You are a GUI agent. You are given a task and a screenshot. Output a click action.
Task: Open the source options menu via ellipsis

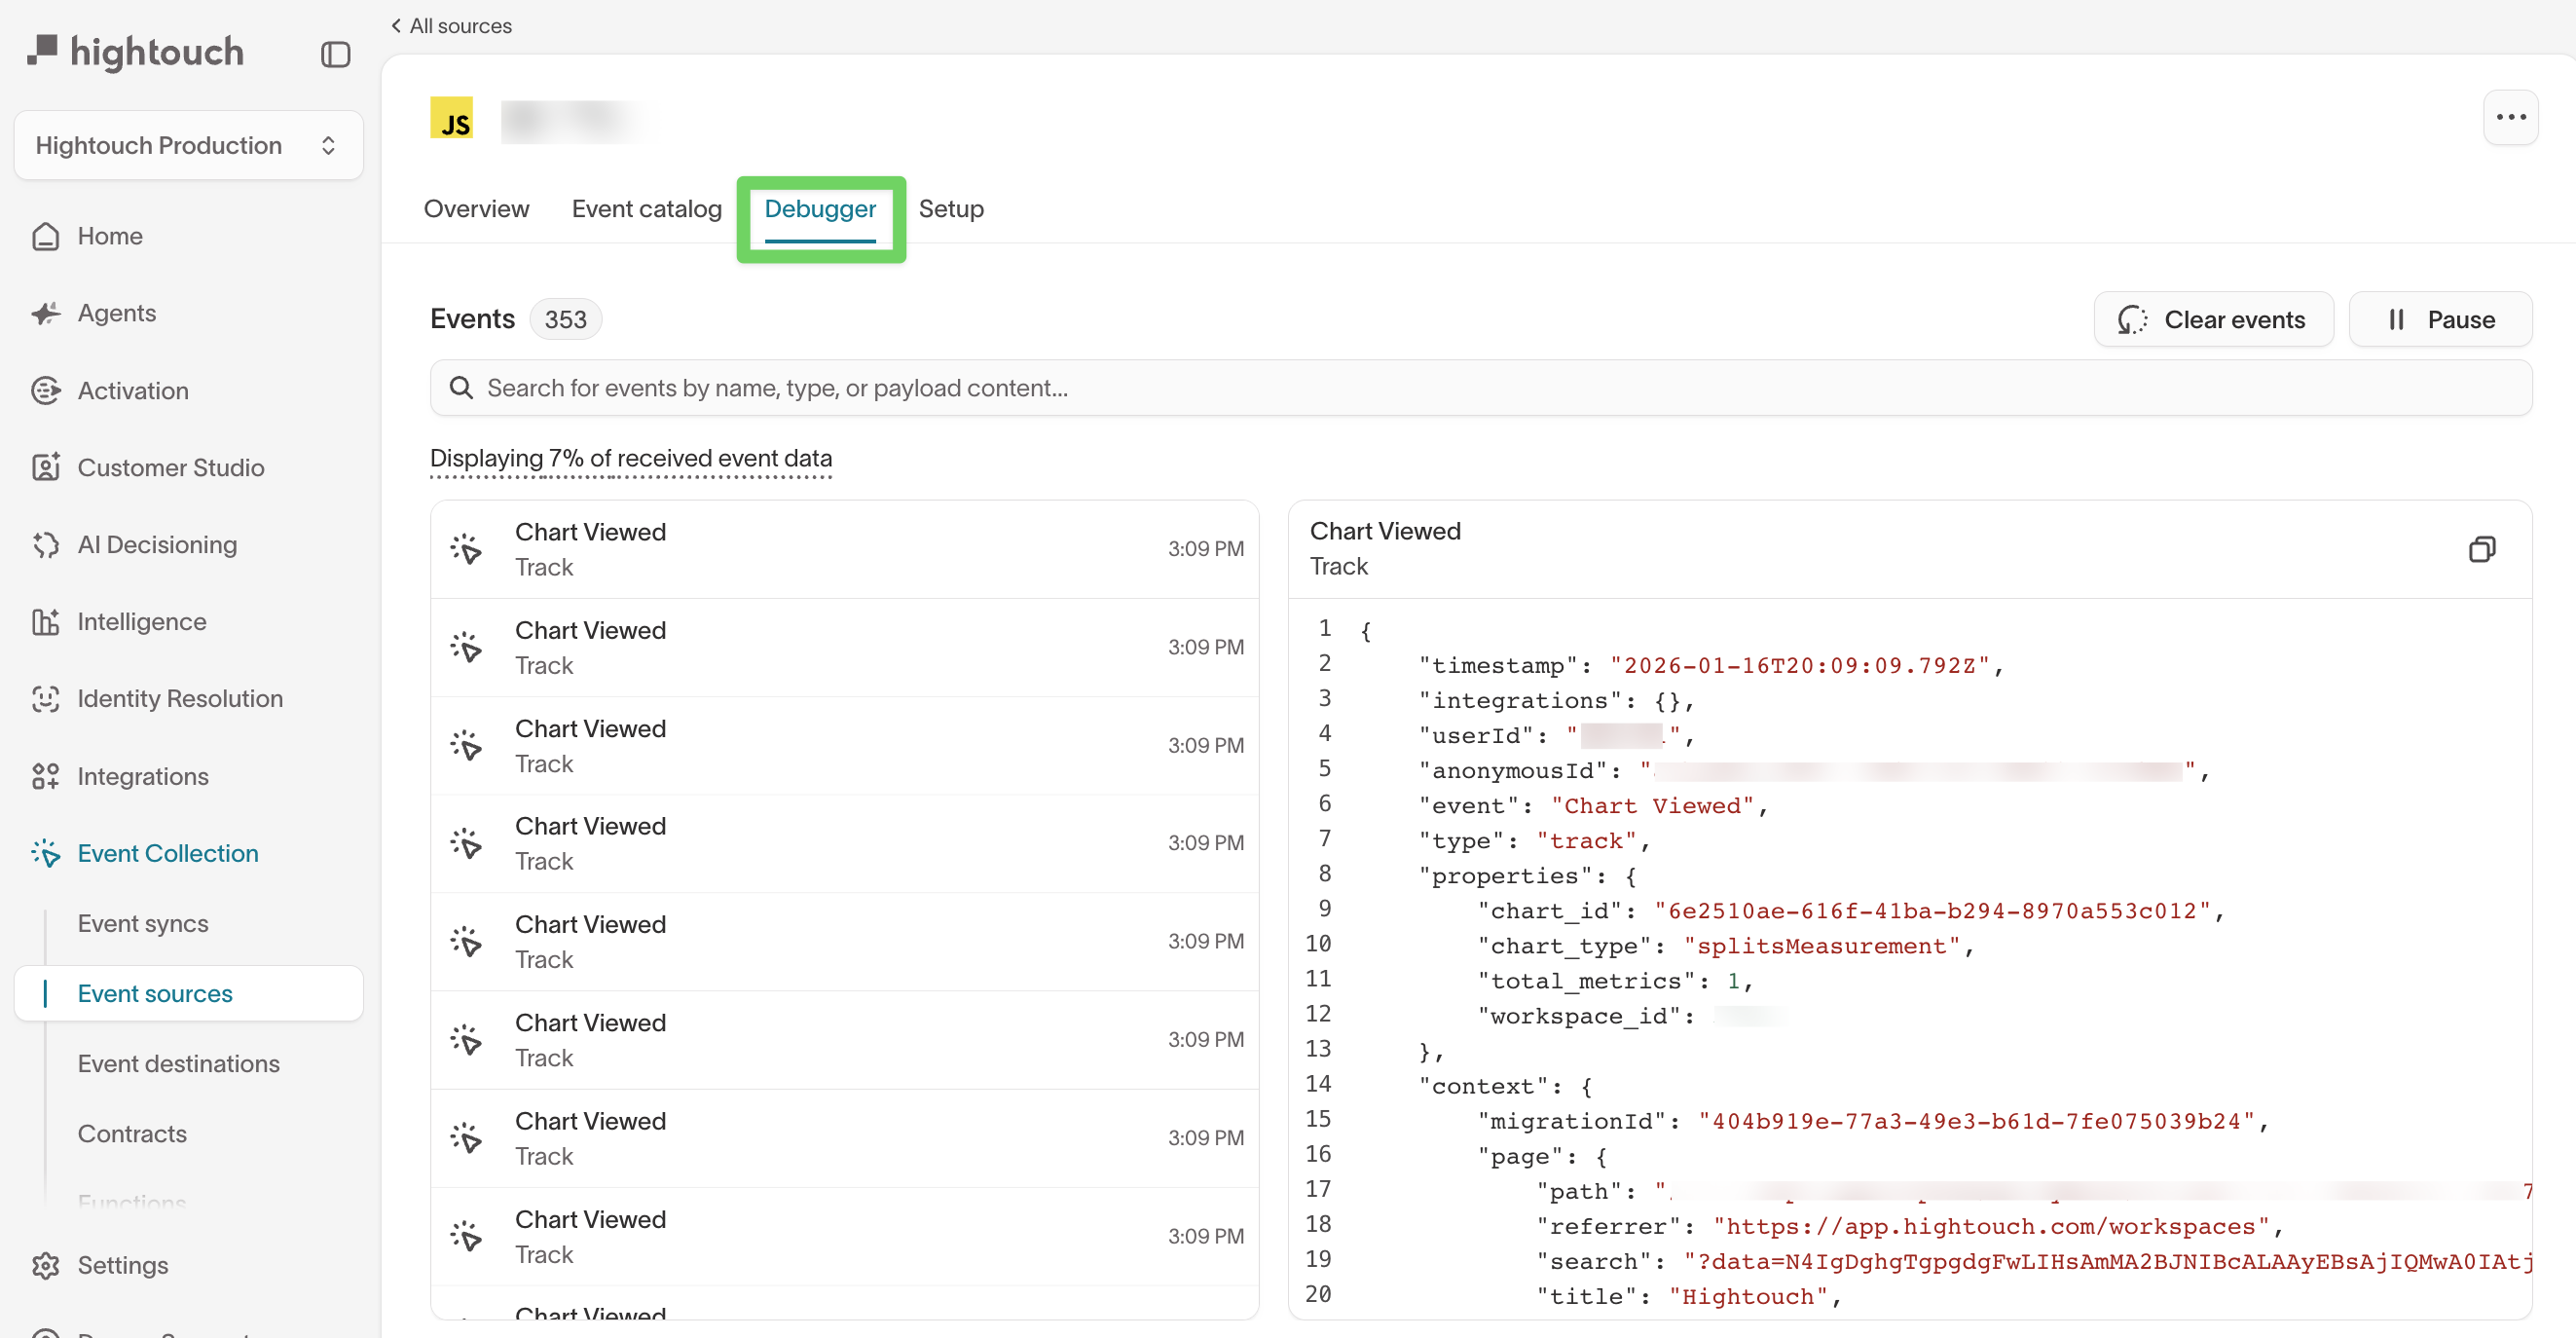(x=2511, y=117)
